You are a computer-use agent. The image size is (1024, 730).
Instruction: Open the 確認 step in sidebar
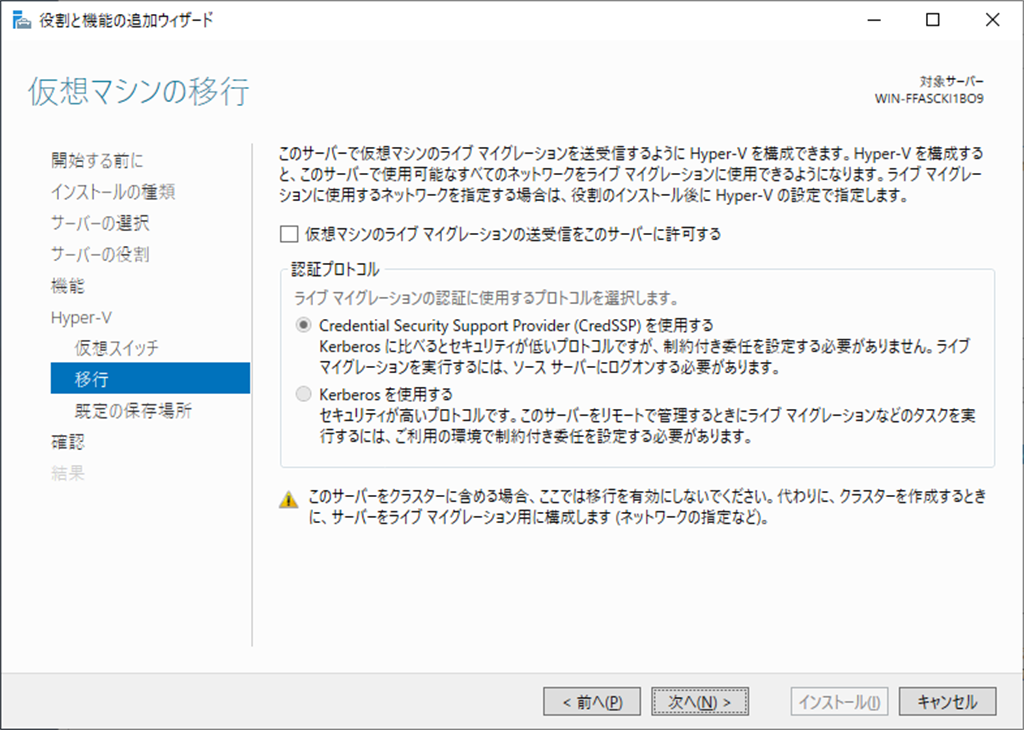pyautogui.click(x=68, y=442)
